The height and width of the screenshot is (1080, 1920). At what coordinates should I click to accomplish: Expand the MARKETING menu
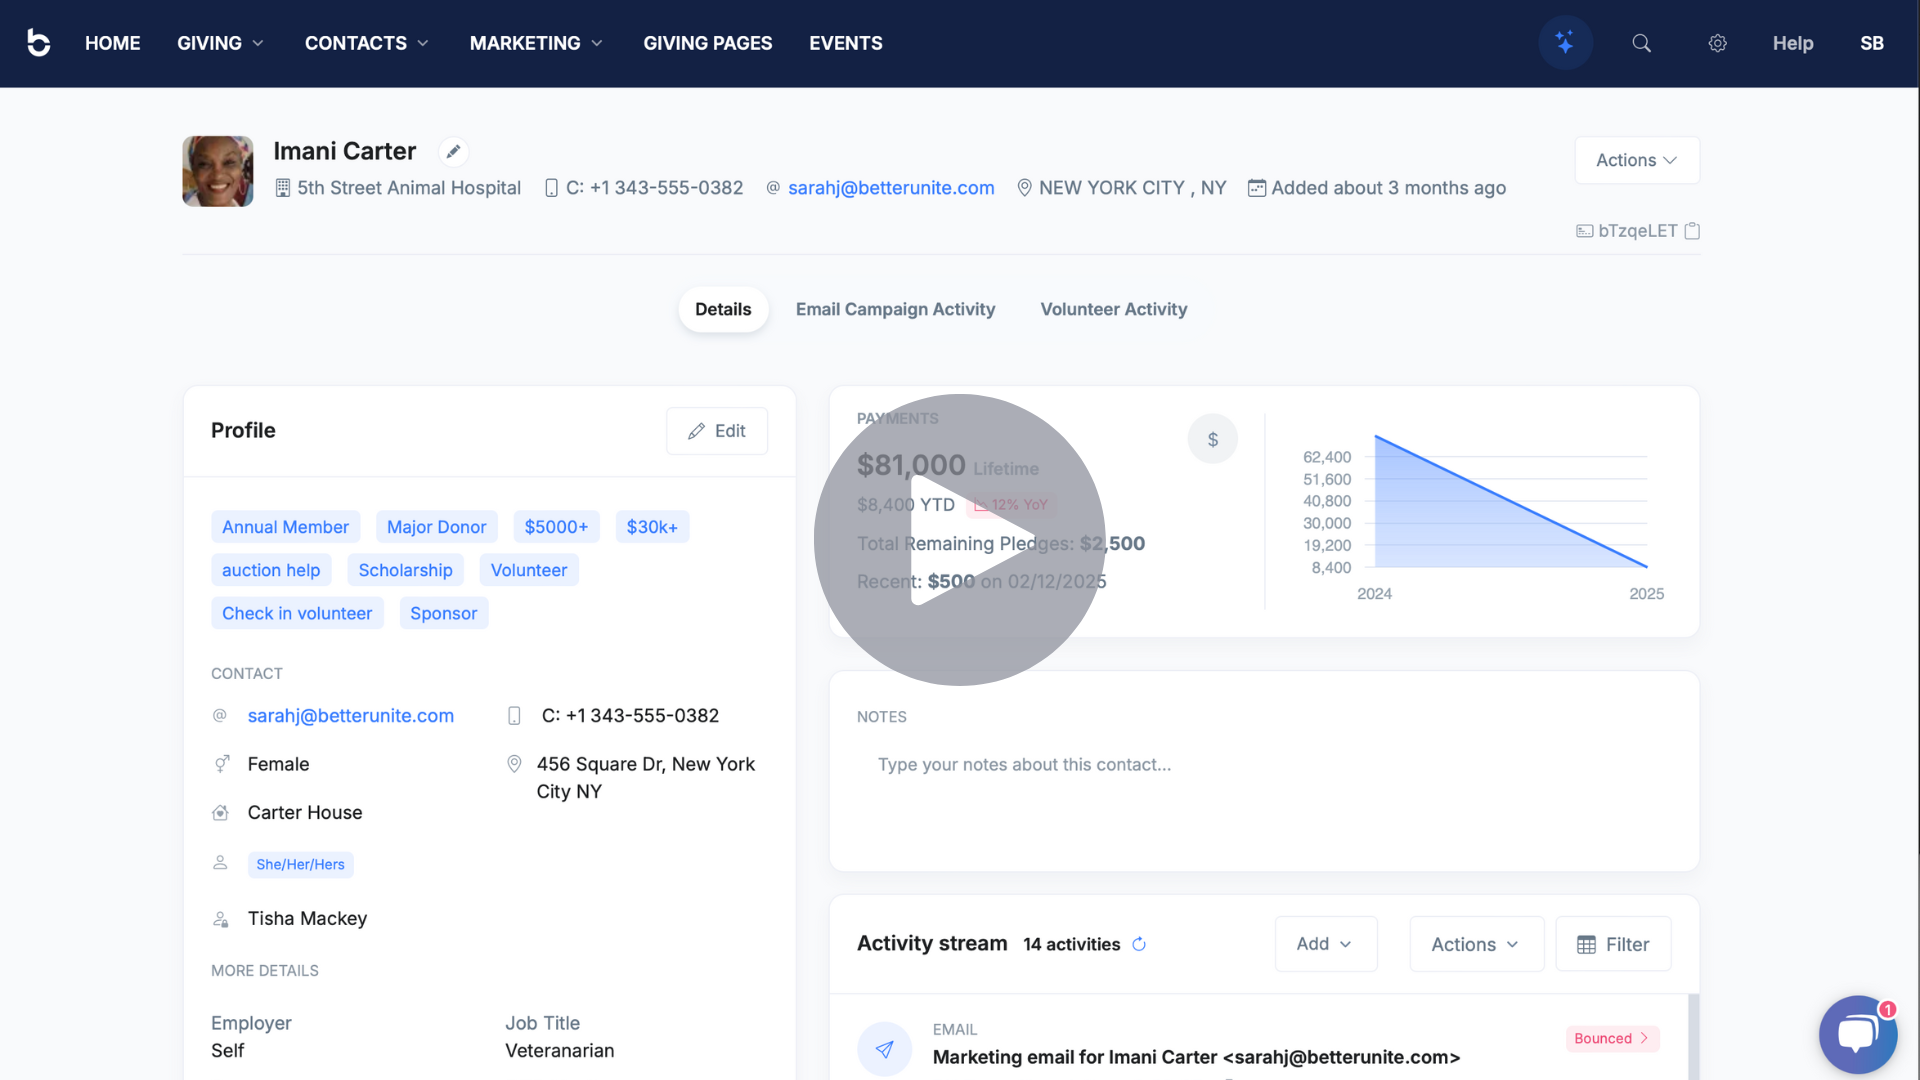click(536, 43)
